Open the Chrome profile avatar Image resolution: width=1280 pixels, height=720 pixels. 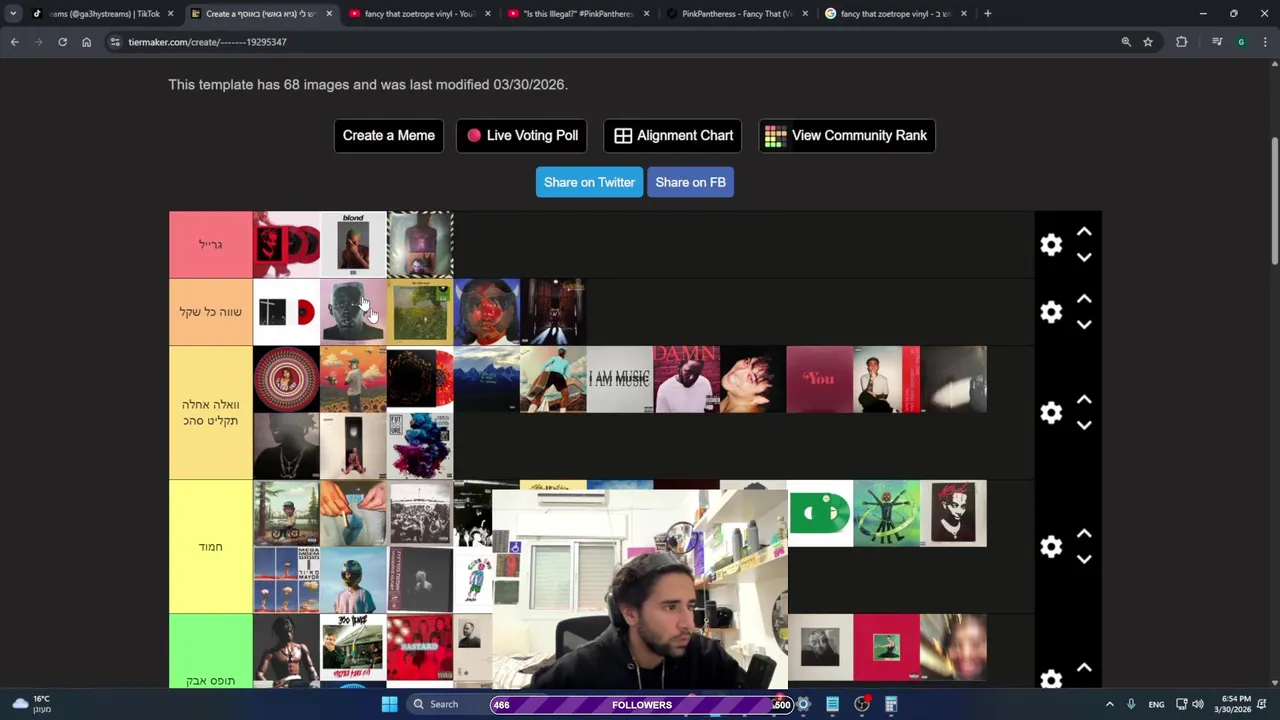tap(1241, 42)
